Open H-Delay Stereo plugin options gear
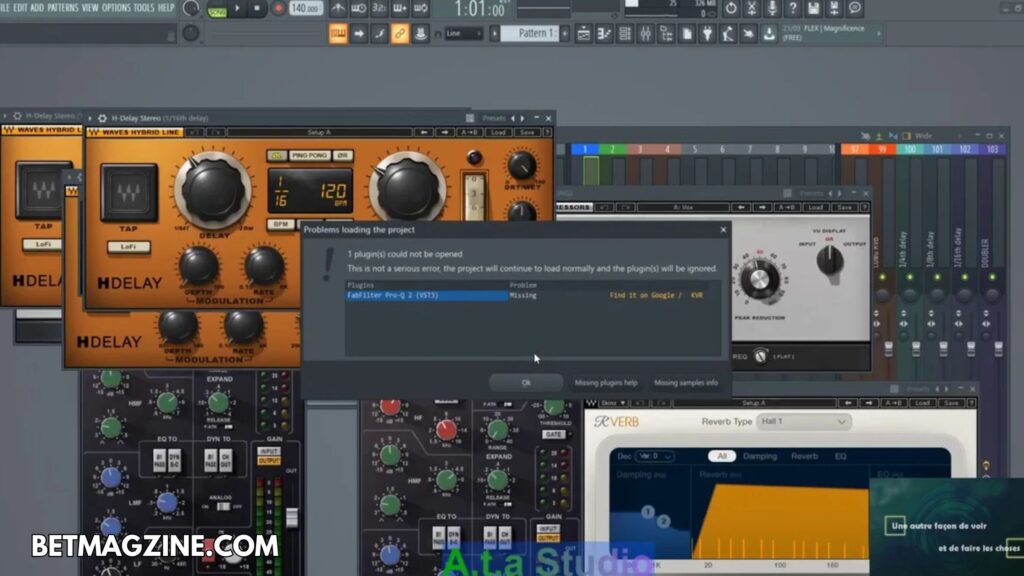The image size is (1024, 576). click(x=103, y=118)
